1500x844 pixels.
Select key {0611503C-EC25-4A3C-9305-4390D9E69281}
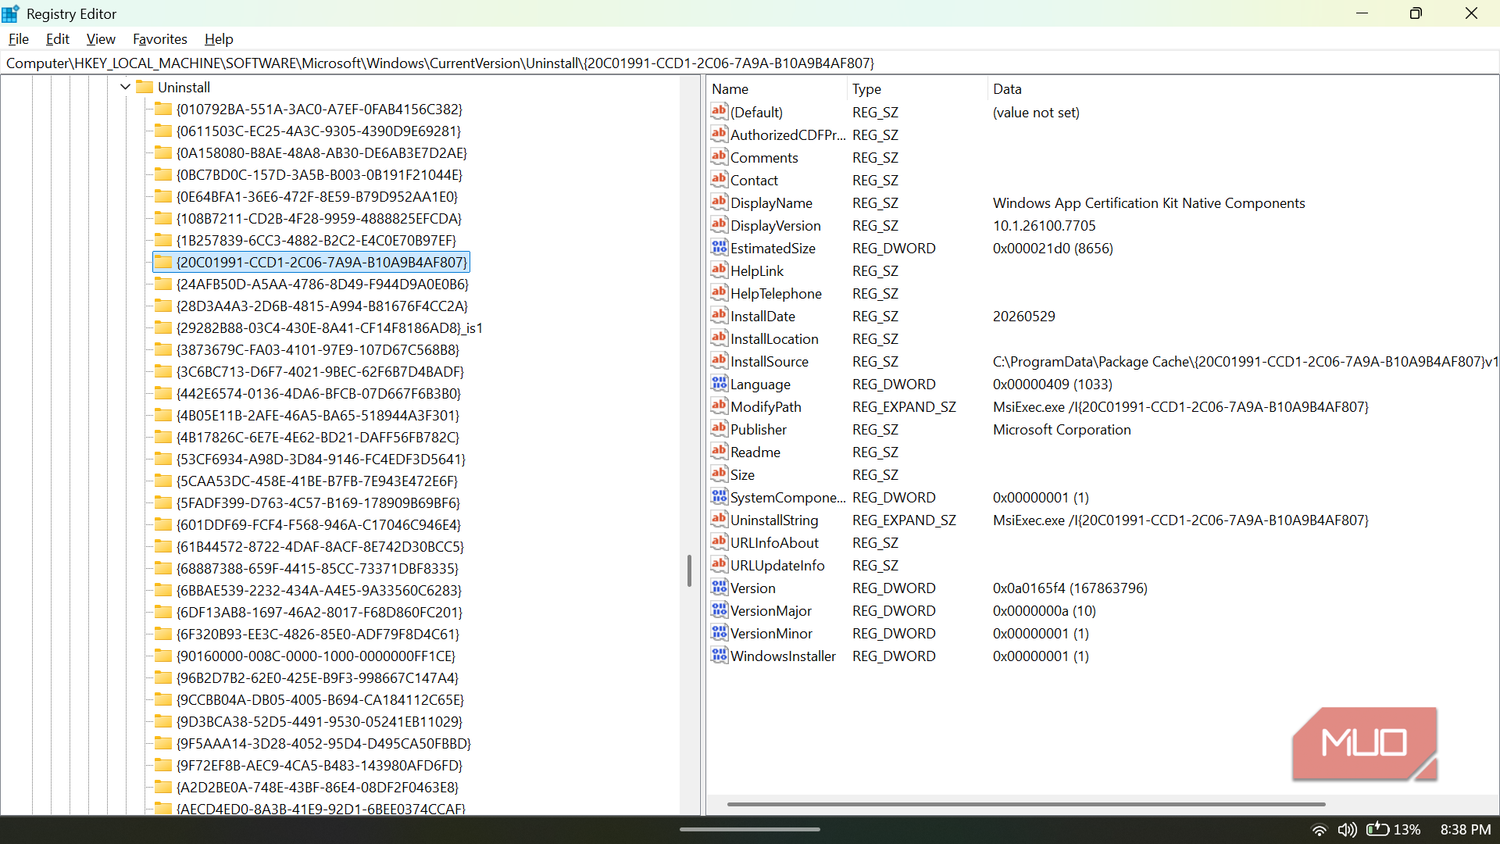pyautogui.click(x=318, y=131)
